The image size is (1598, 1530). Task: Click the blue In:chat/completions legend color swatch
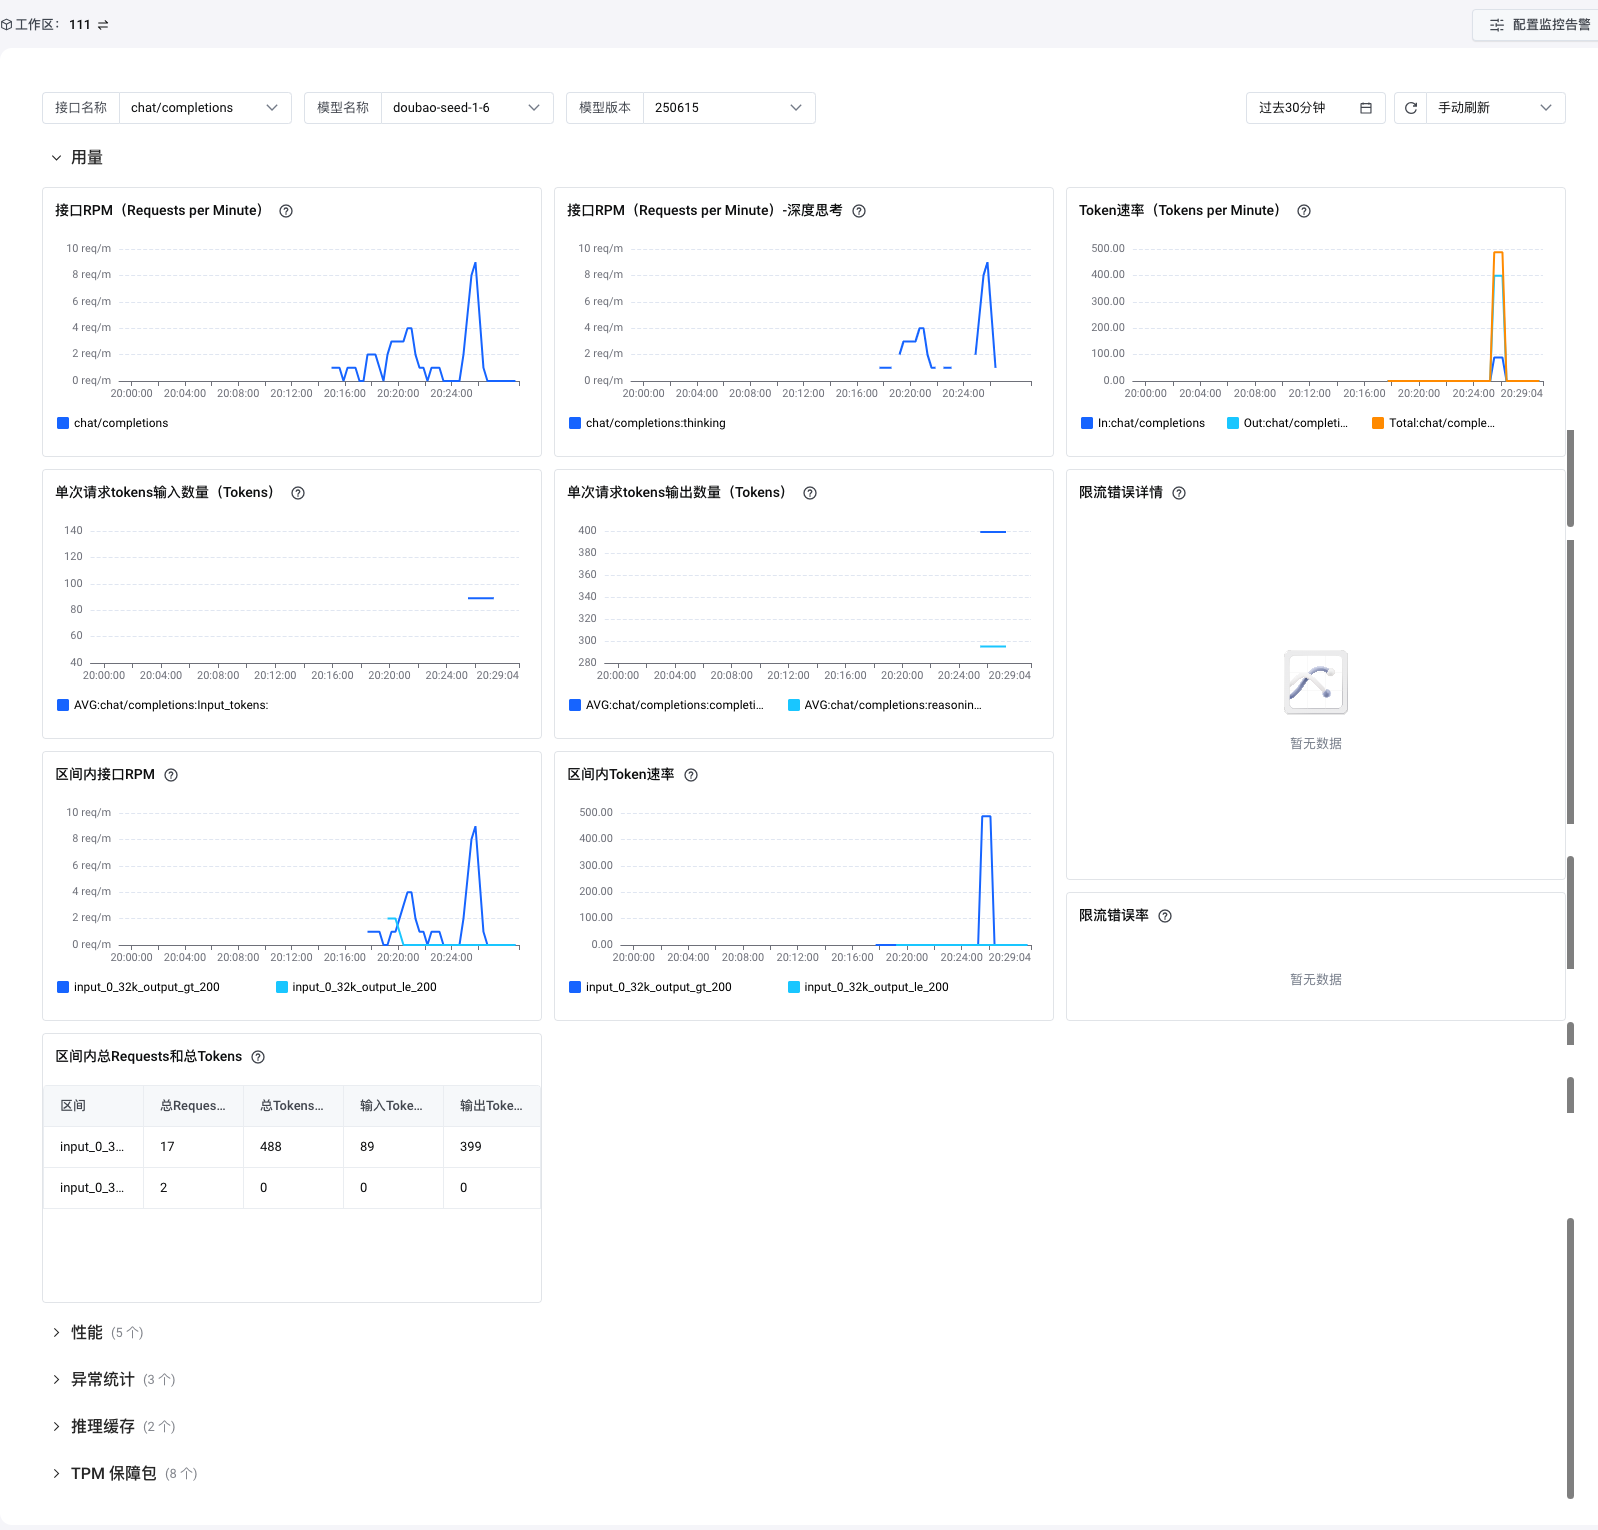click(1087, 423)
